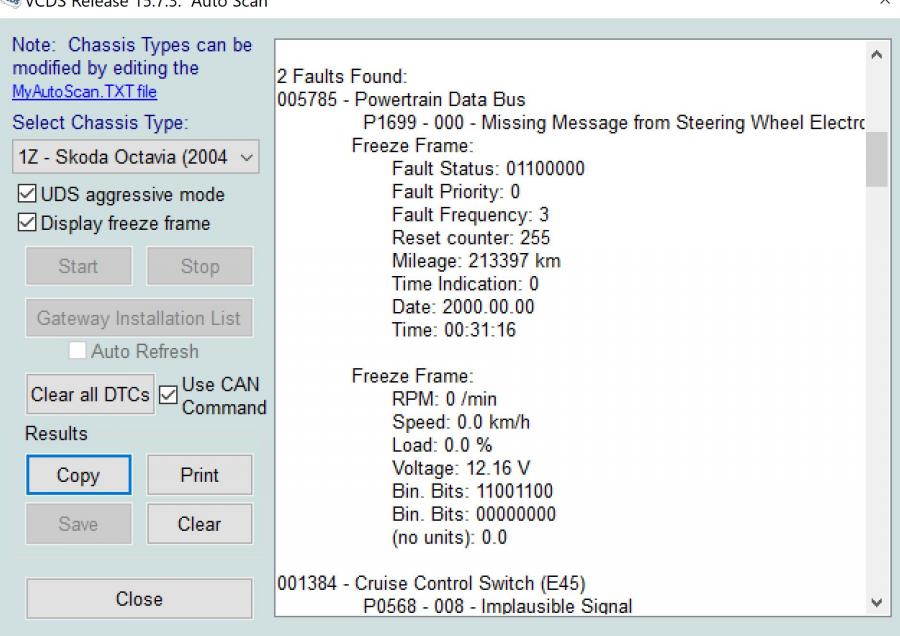Open the Gateway Installation List

tap(139, 318)
